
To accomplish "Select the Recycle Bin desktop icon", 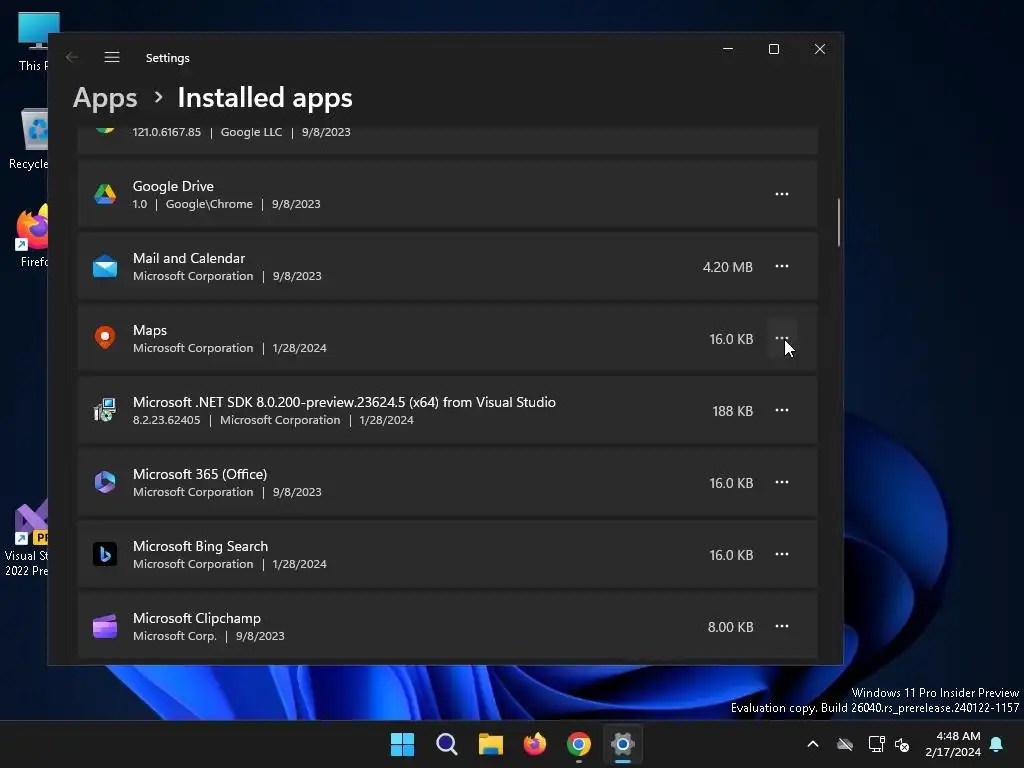I will [x=29, y=139].
